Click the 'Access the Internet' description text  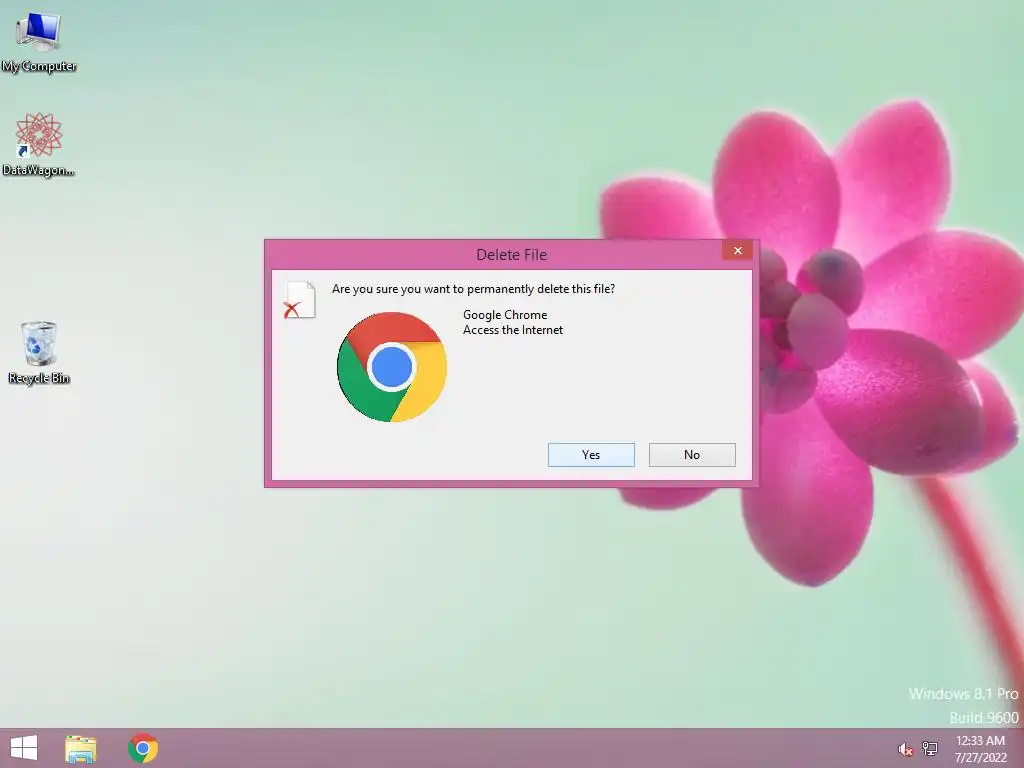[513, 330]
